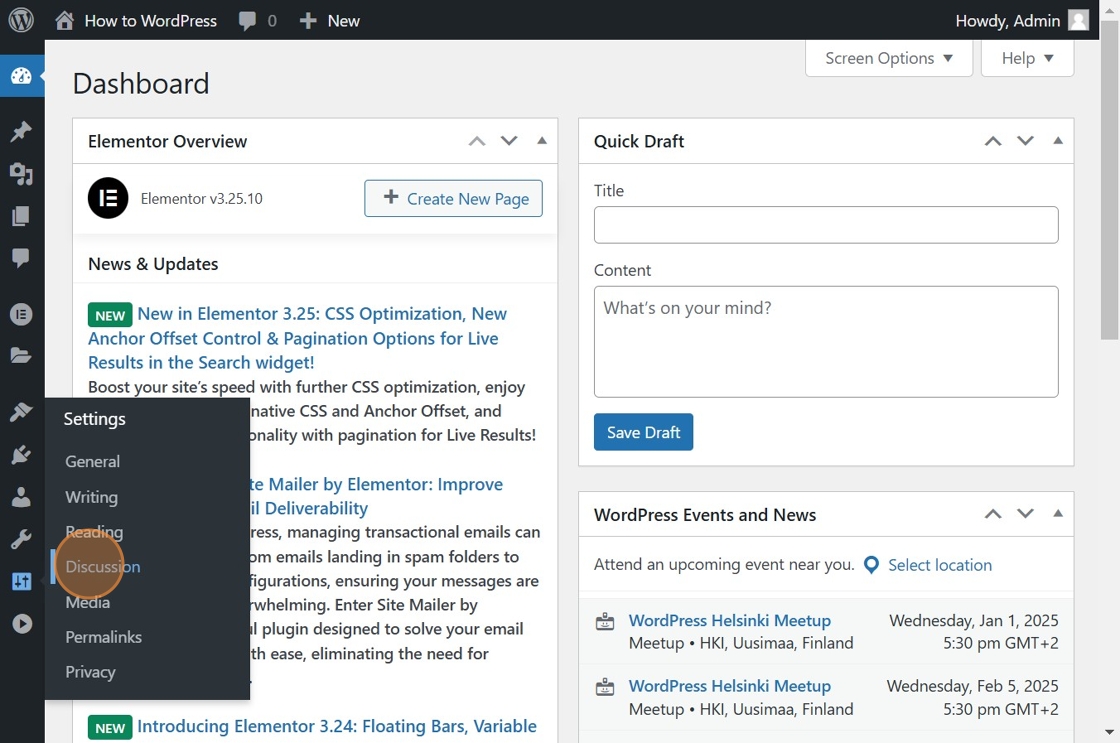Open the Settings sliders icon in sidebar

pyautogui.click(x=21, y=582)
